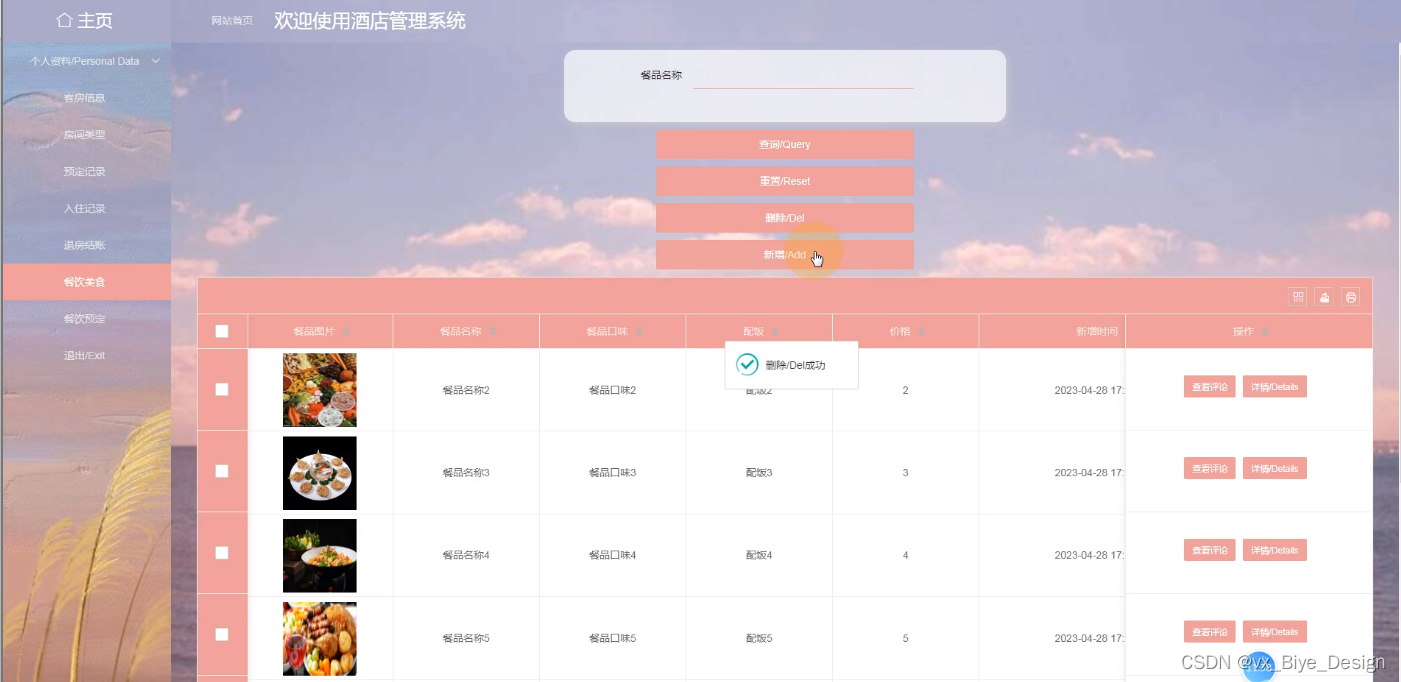
Task: Click the 重置/Reset button
Action: click(785, 181)
